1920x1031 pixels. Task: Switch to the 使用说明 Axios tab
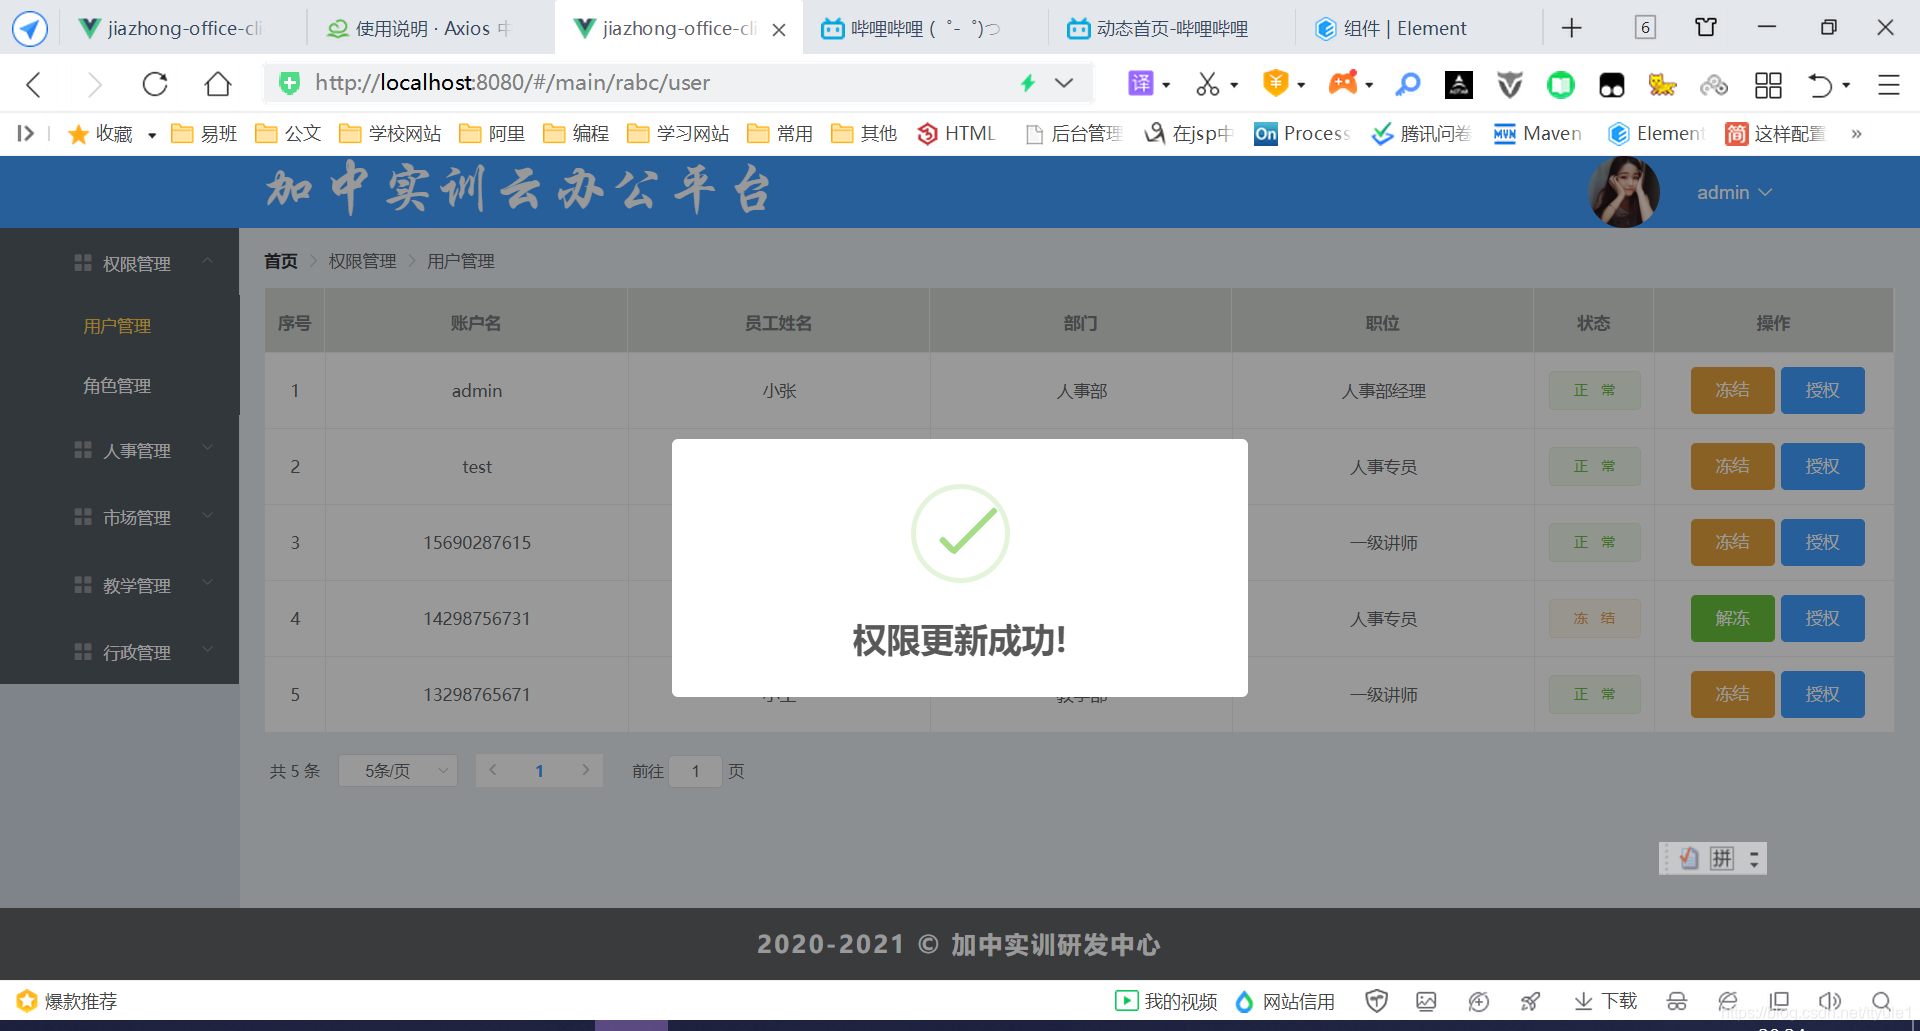(x=431, y=28)
